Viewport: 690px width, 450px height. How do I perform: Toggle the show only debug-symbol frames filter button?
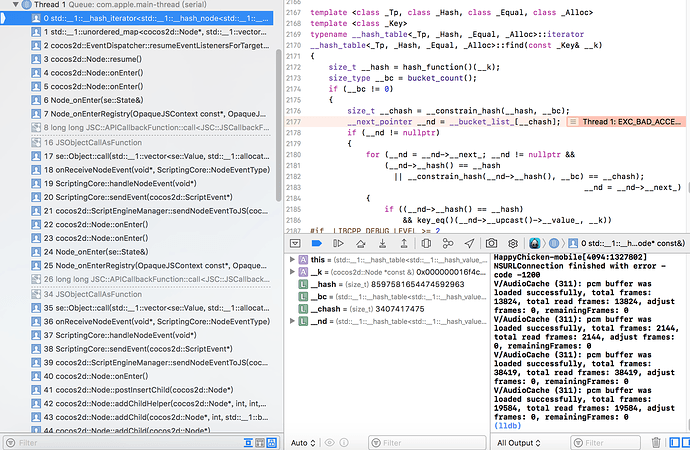point(260,443)
